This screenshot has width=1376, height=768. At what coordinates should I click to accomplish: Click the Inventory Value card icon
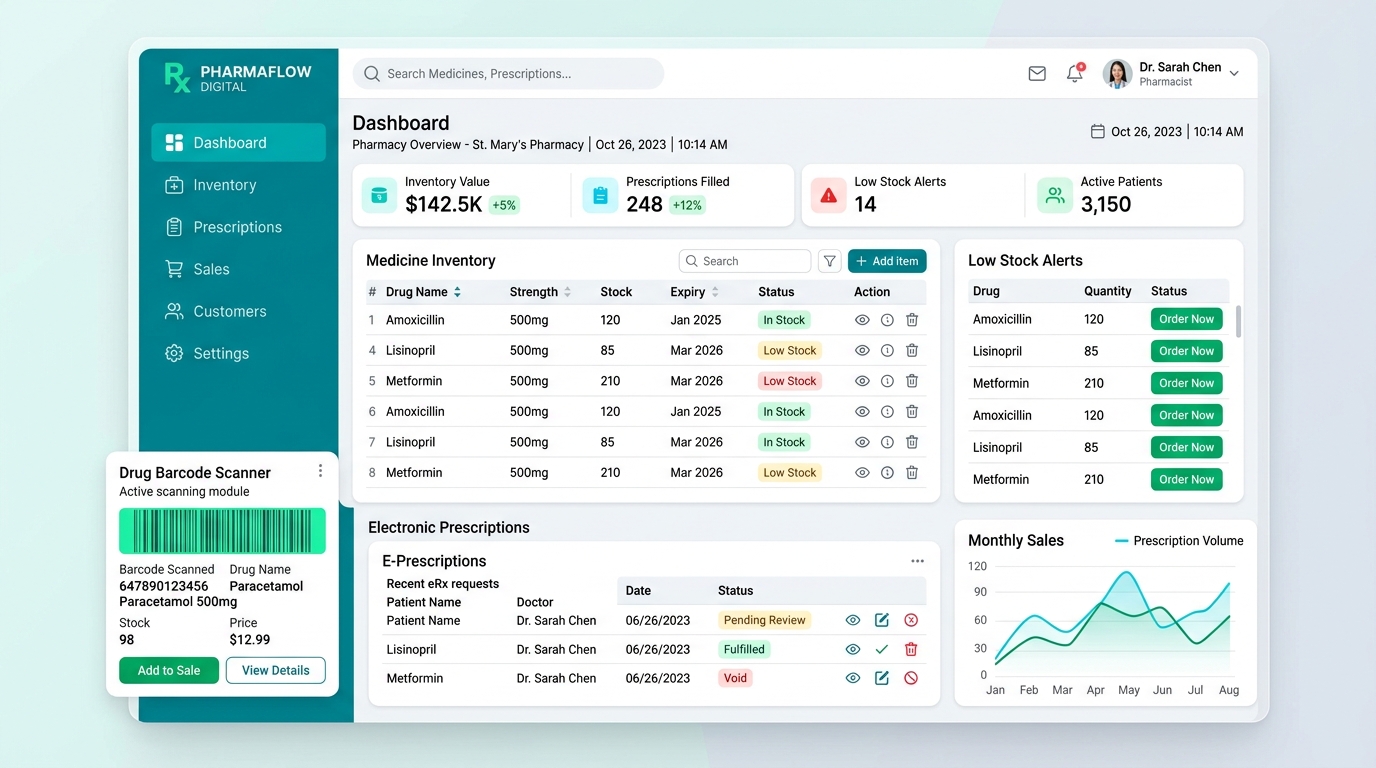pos(379,196)
